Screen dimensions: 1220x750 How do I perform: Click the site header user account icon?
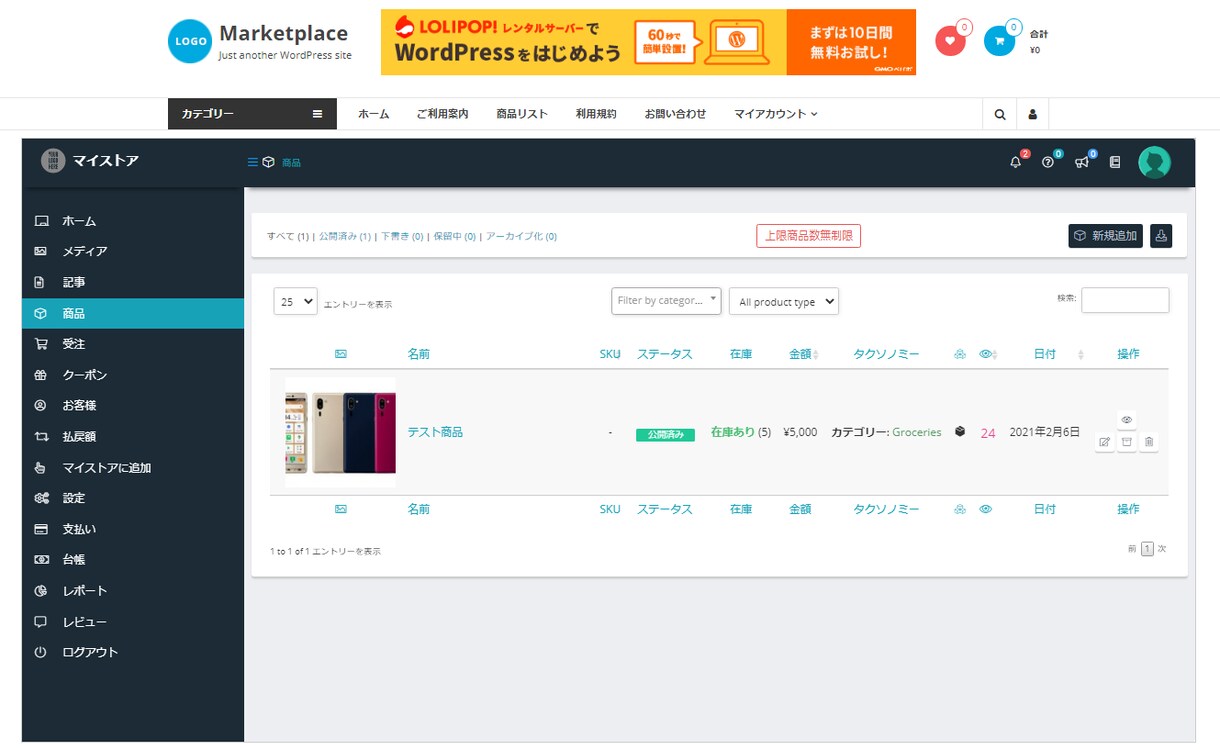click(1032, 114)
